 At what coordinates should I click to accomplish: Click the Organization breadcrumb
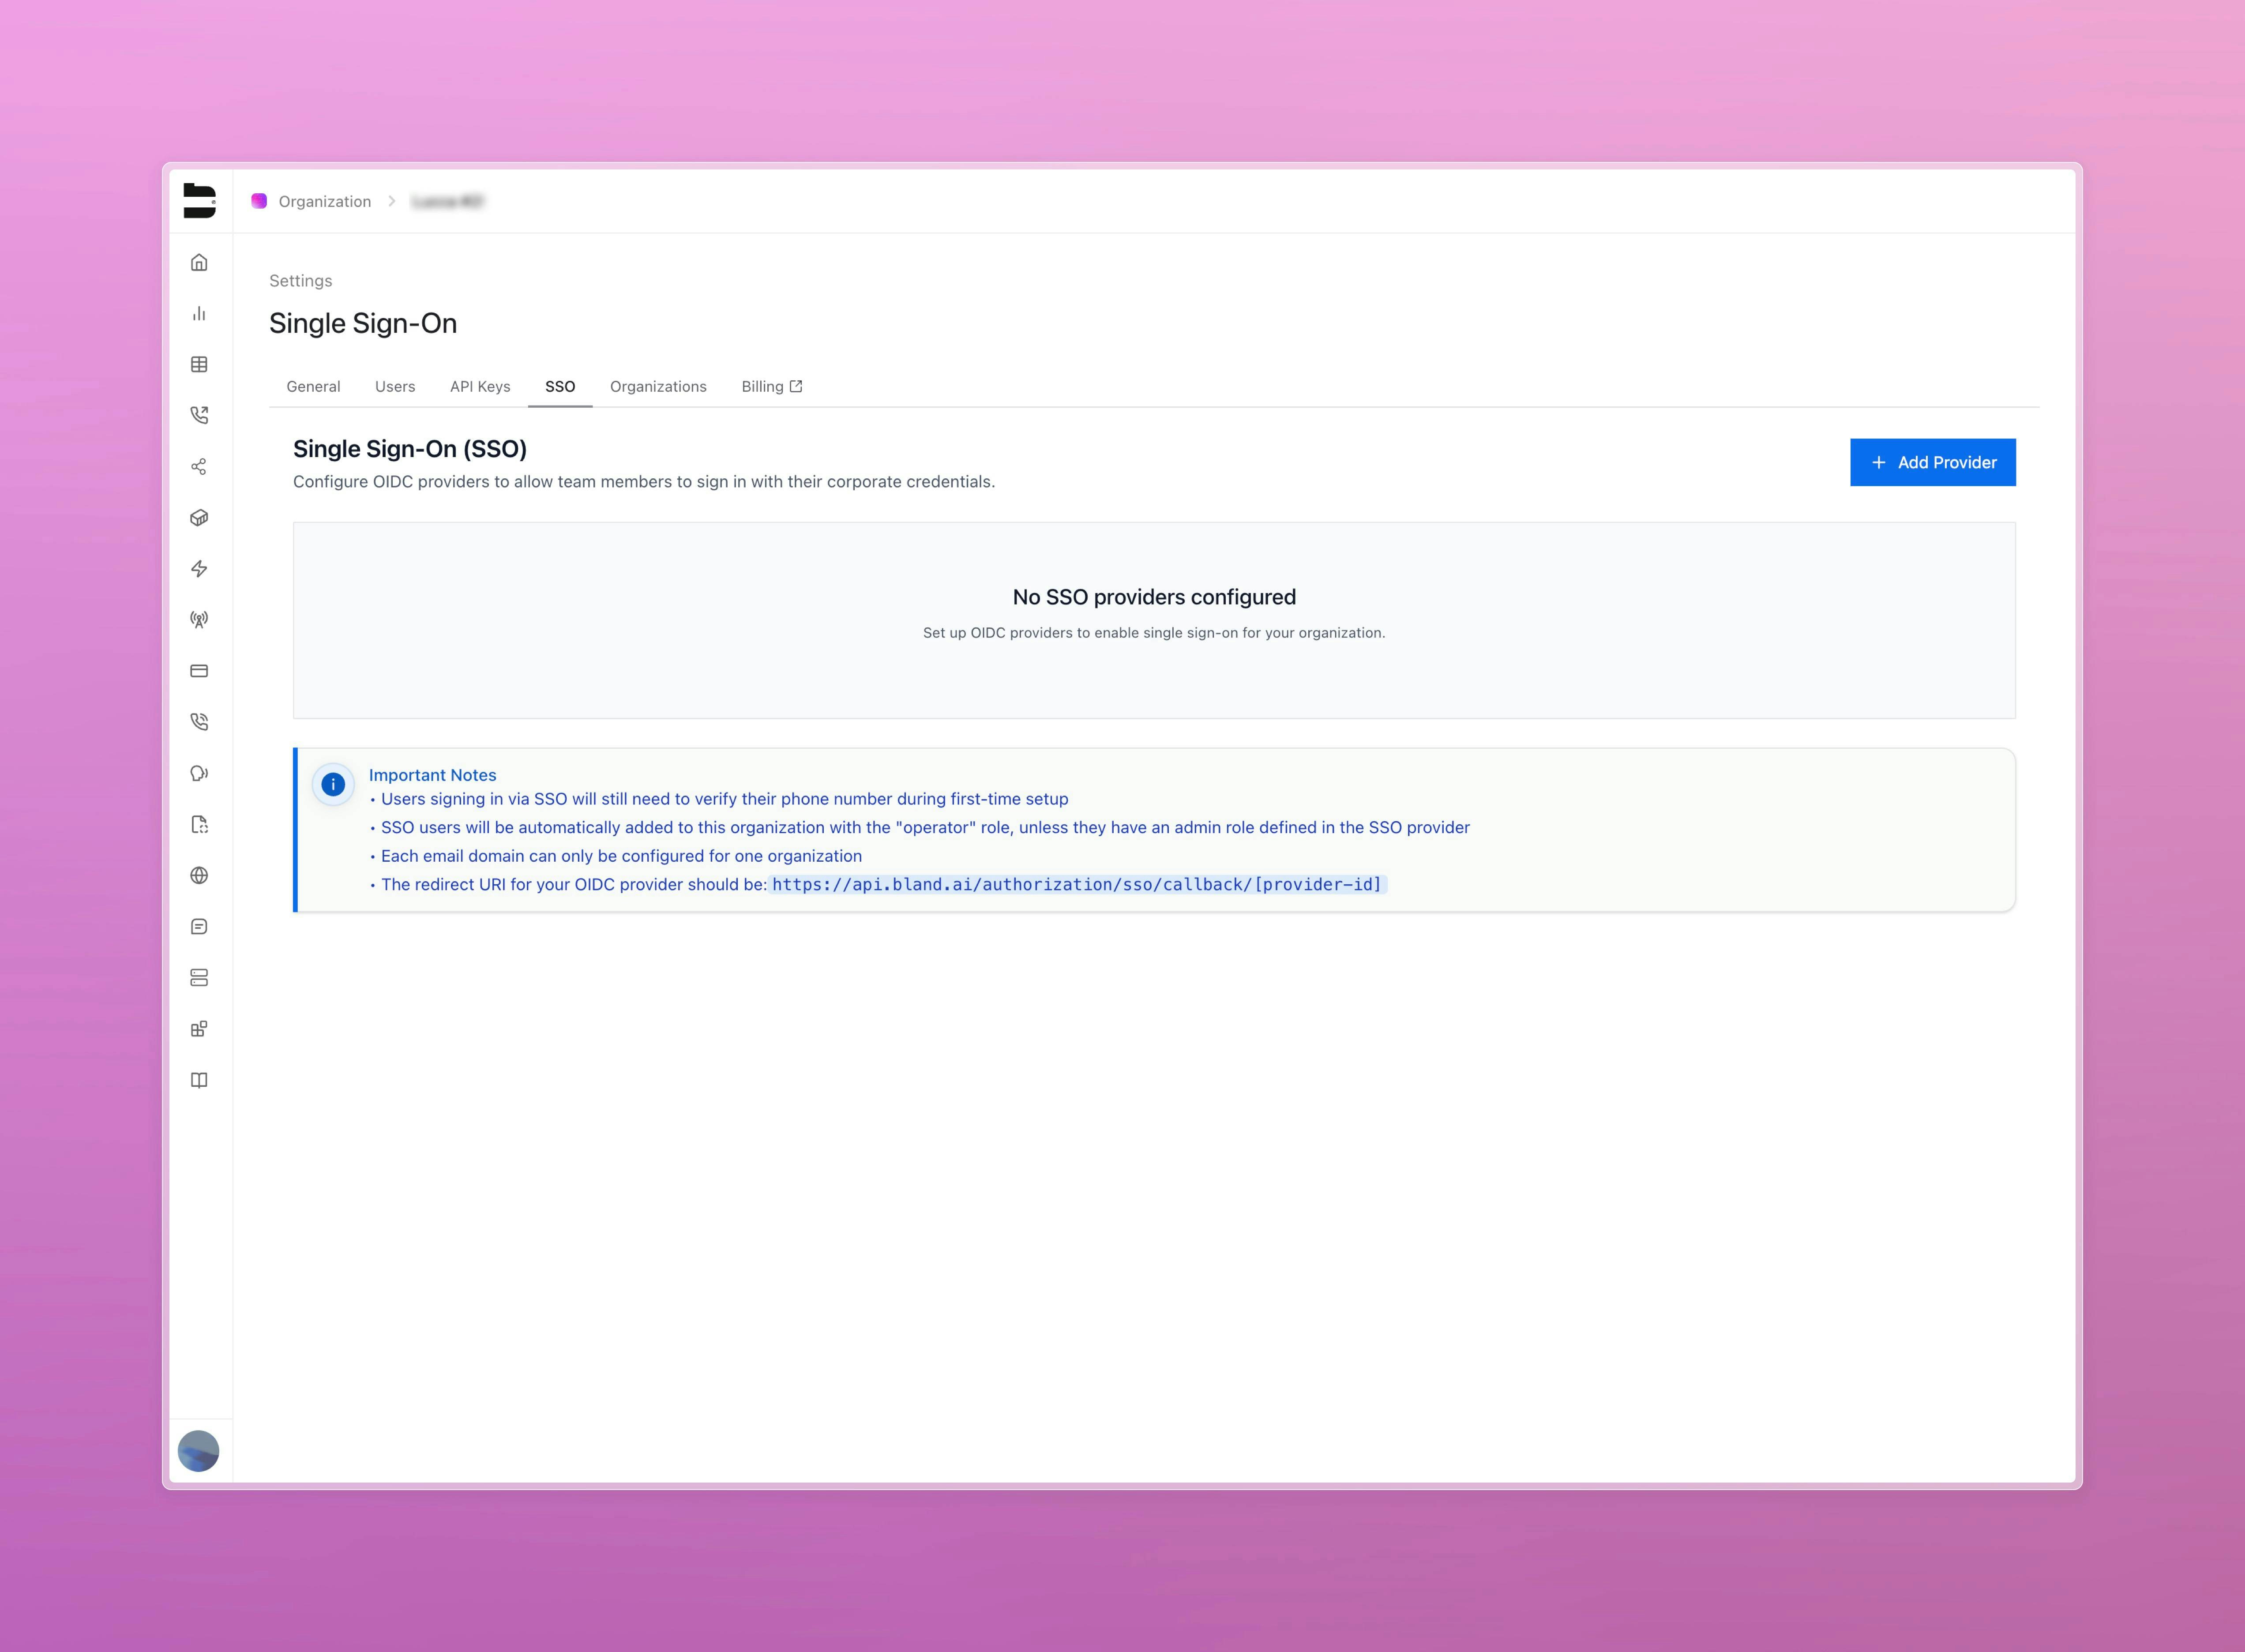[x=324, y=202]
